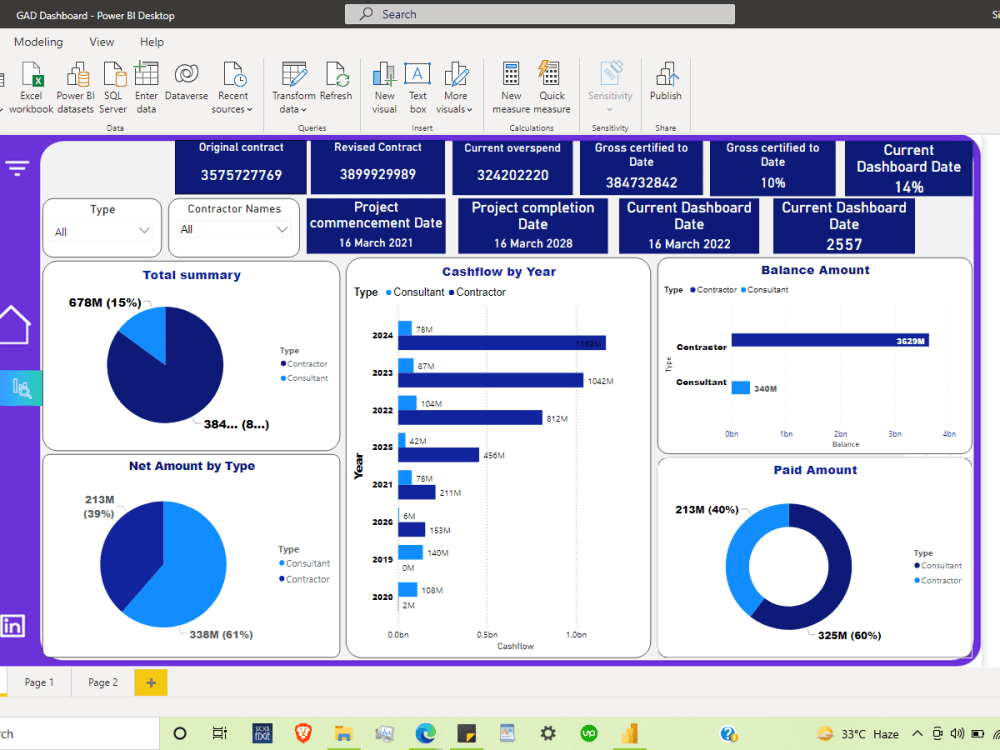Open the Enter data table icon
The width and height of the screenshot is (1000, 750).
coord(146,88)
